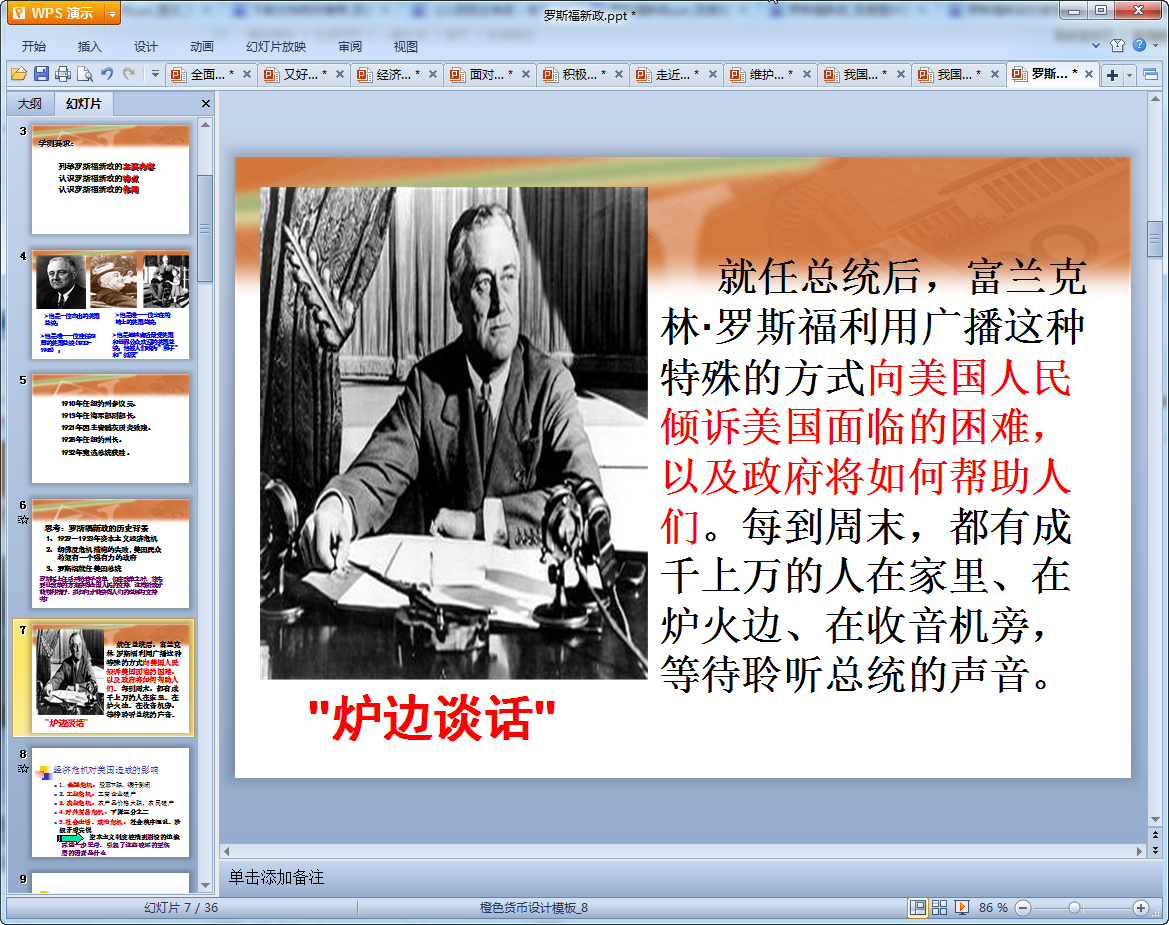Go to previous slide double-arrow button
Screen dimensions: 1169x925
click(1156, 836)
